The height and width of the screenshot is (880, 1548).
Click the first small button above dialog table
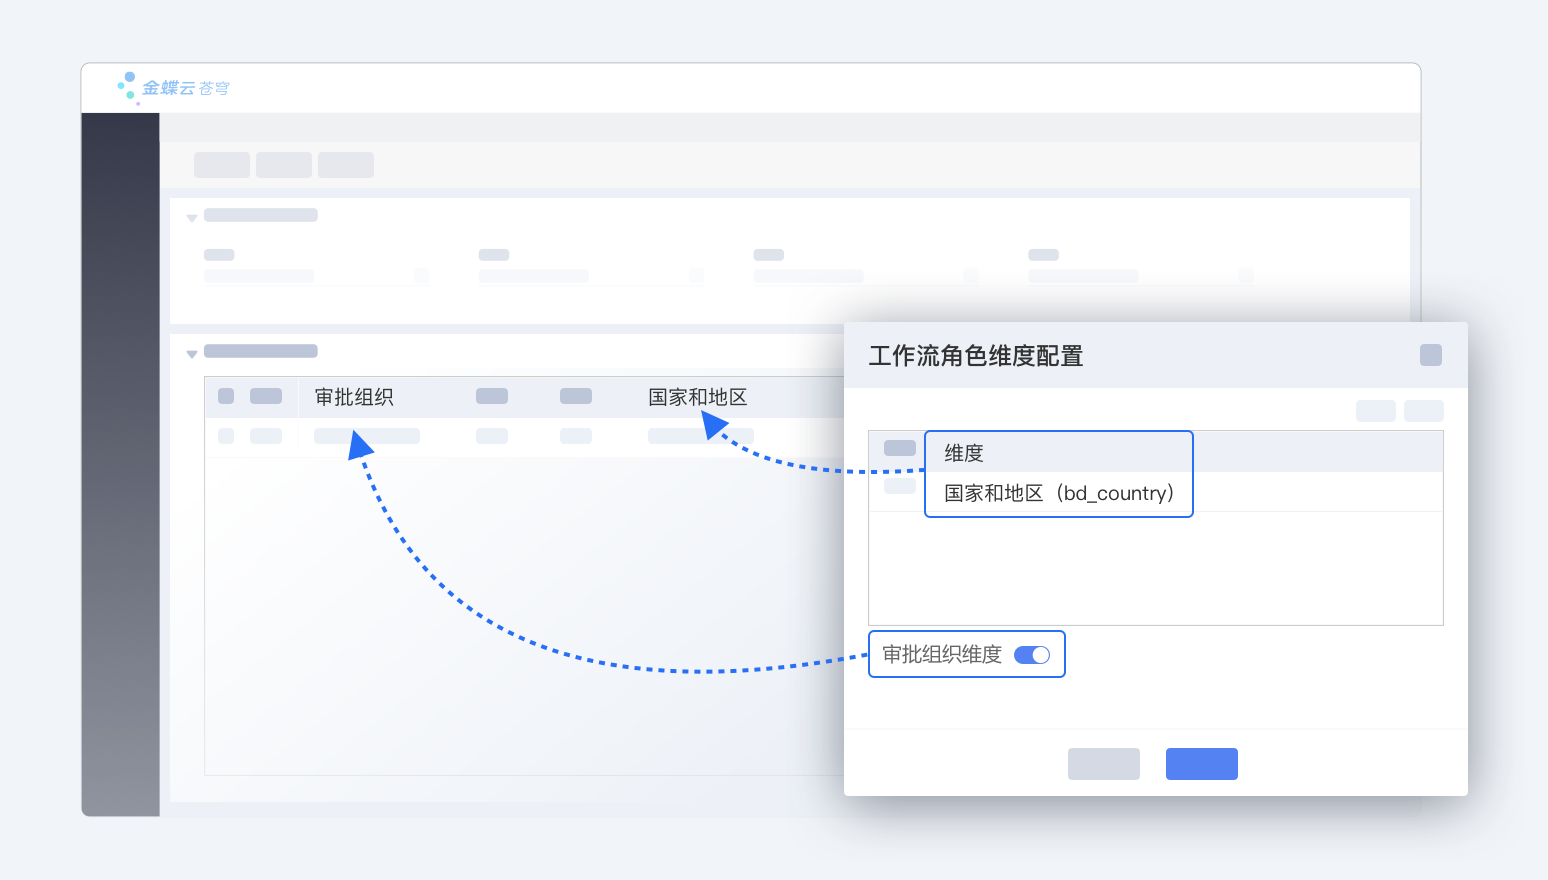coord(1375,411)
